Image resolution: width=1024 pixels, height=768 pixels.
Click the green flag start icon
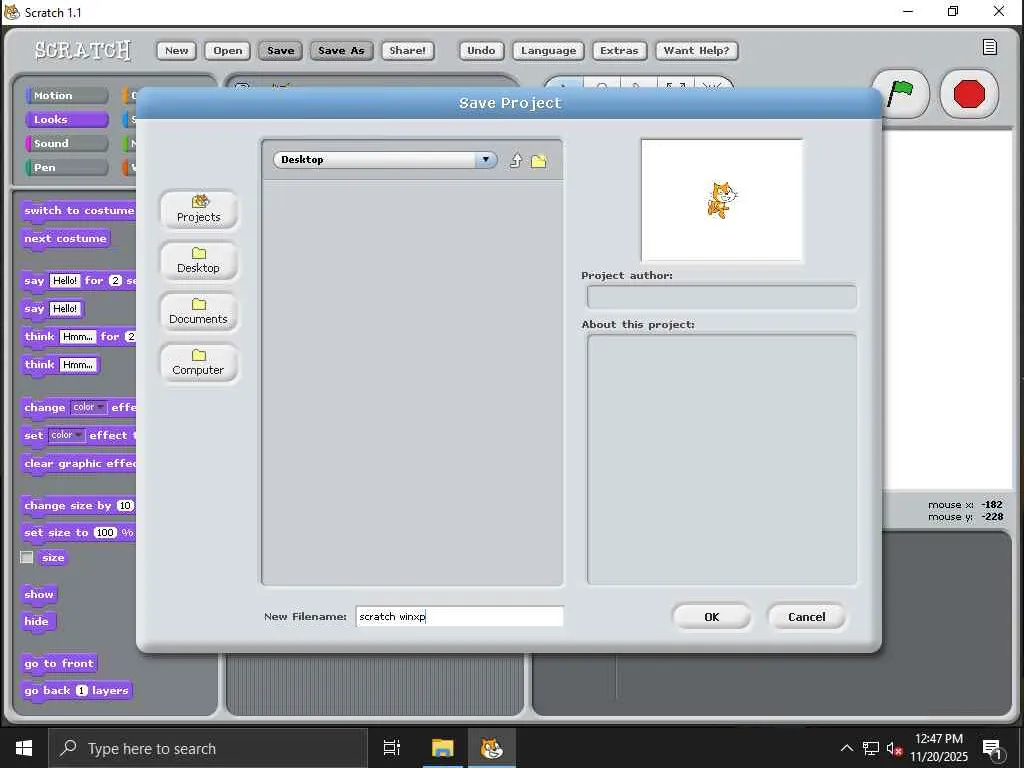[x=901, y=94]
